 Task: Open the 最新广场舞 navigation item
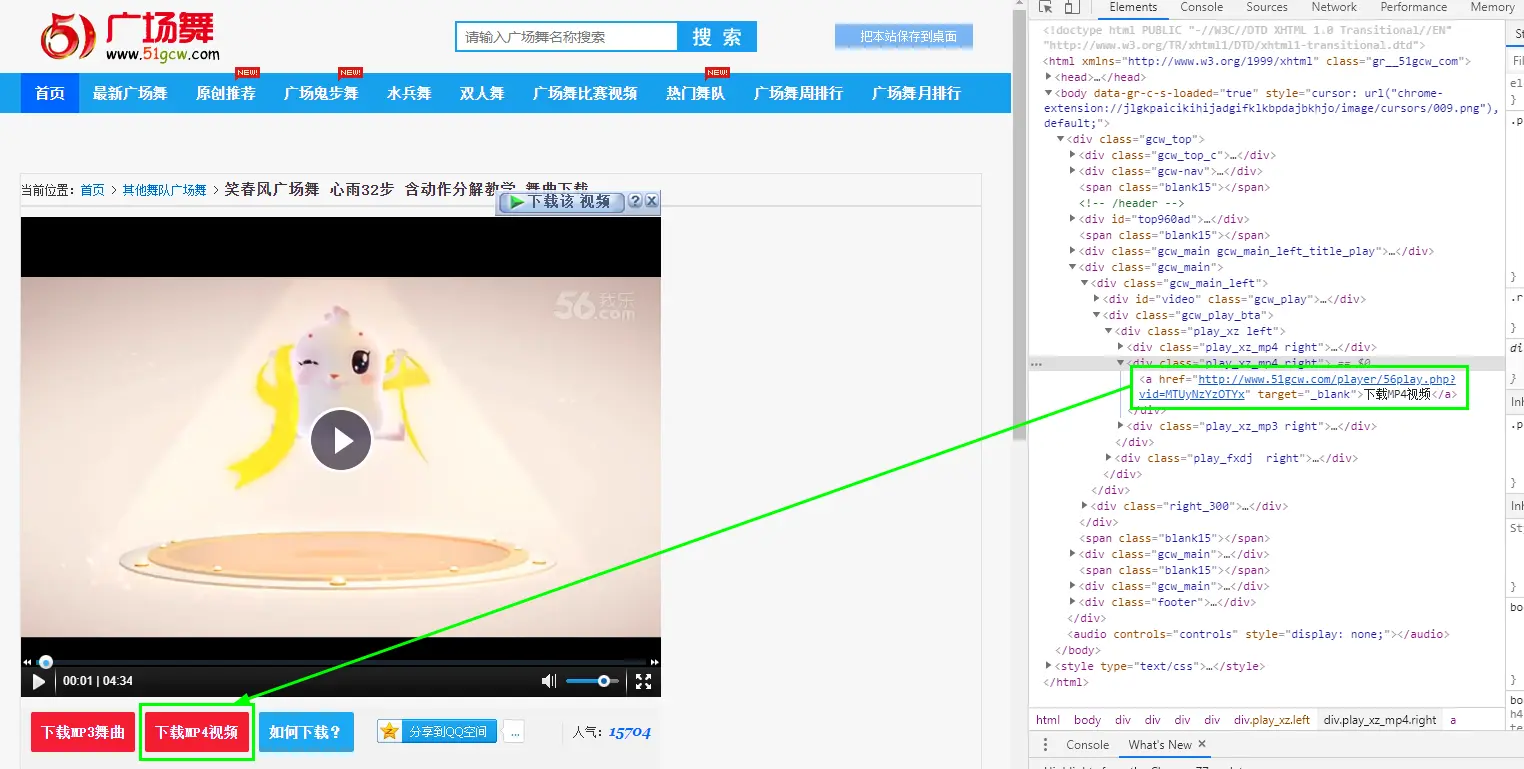tap(130, 93)
